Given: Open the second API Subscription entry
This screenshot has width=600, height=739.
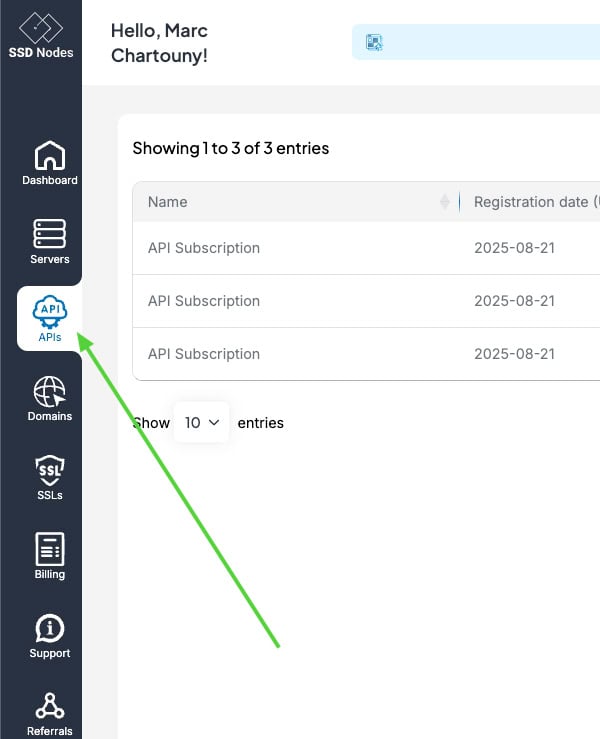Looking at the screenshot, I should coord(204,301).
